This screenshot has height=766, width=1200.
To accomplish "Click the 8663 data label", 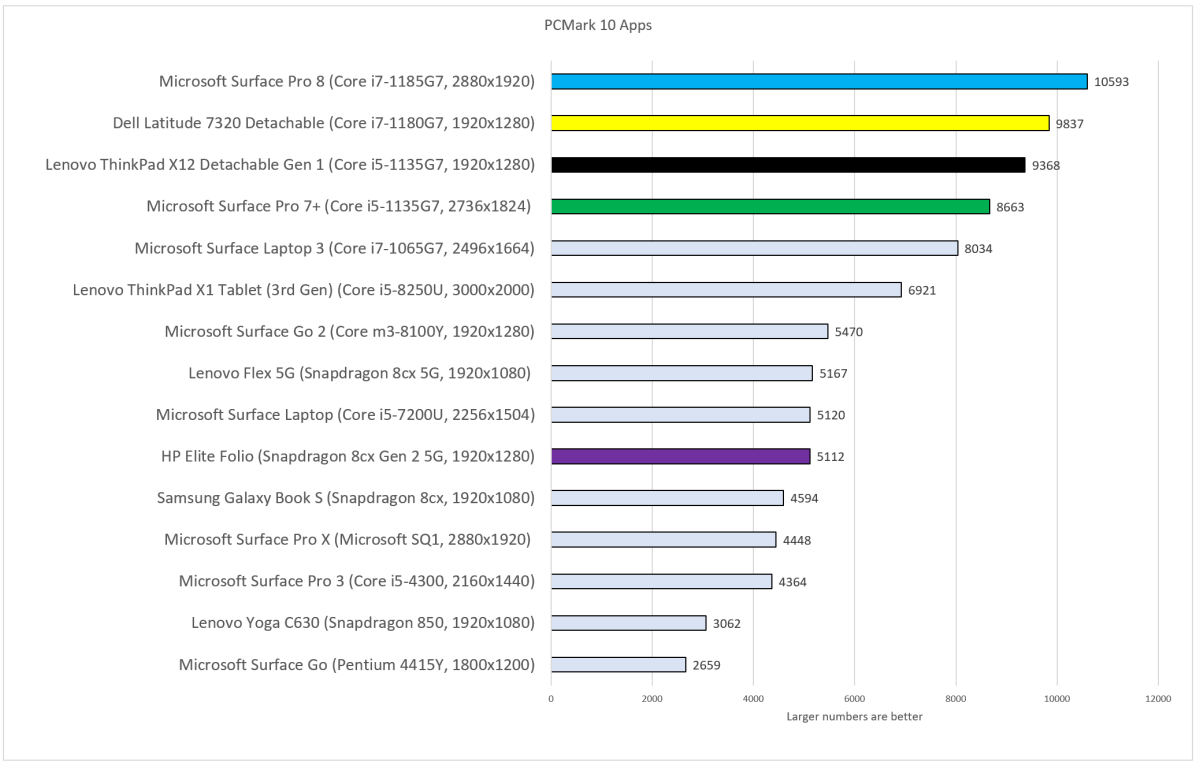I will 1010,207.
